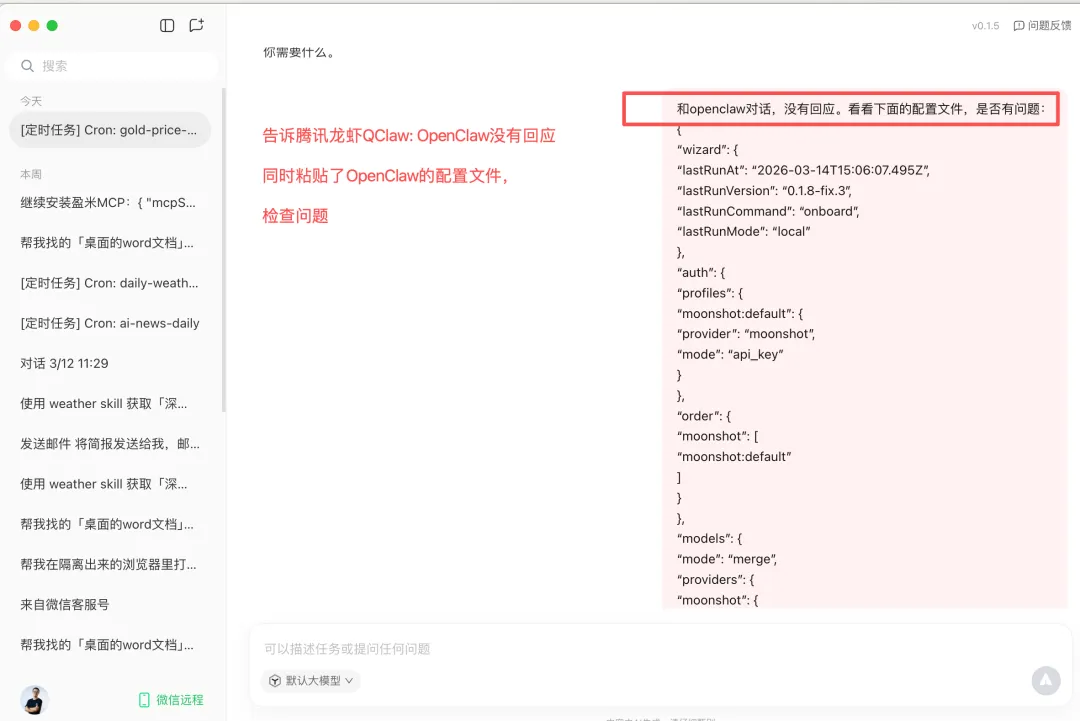Click the user avatar picture
This screenshot has width=1080, height=721.
[x=34, y=700]
